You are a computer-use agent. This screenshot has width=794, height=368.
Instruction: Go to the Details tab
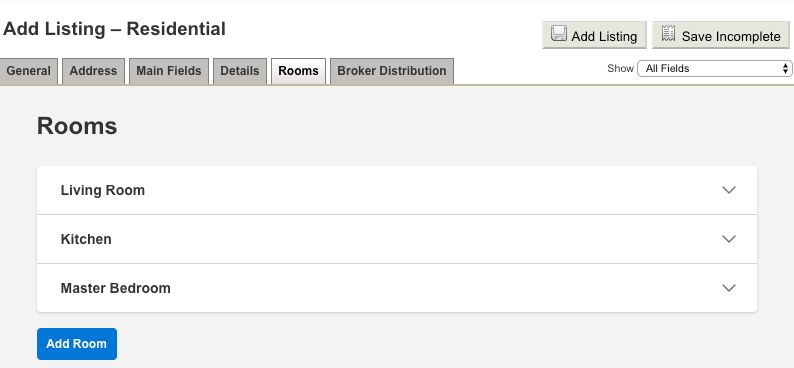click(240, 71)
